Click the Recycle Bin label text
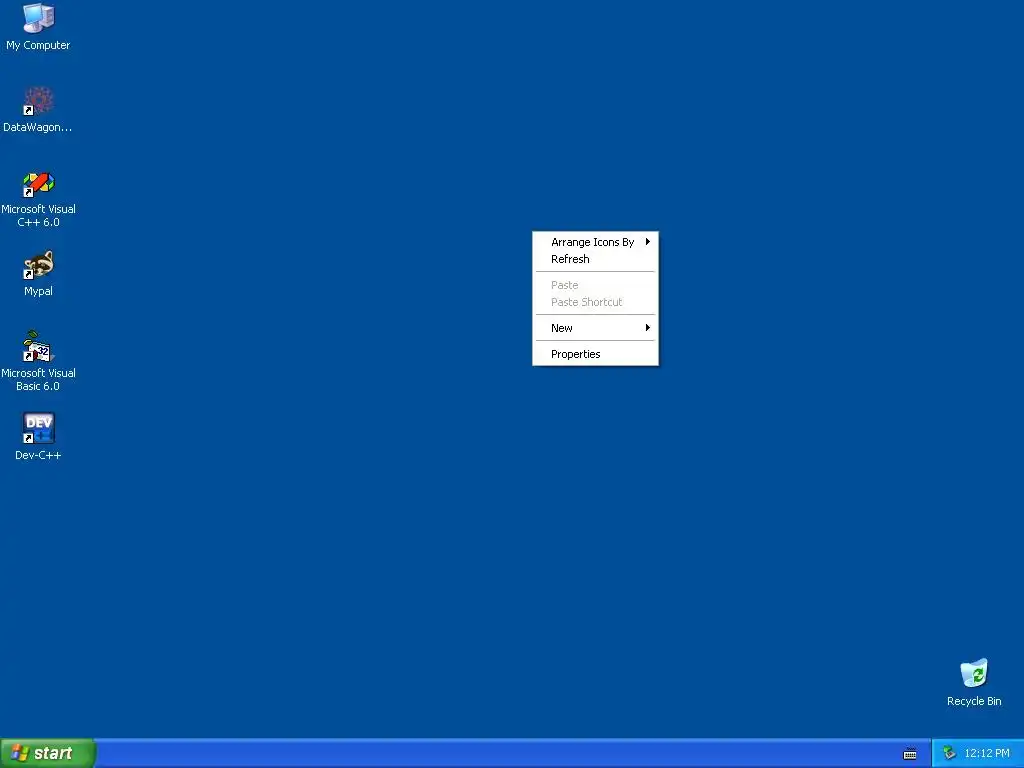This screenshot has height=768, width=1024. [x=974, y=701]
